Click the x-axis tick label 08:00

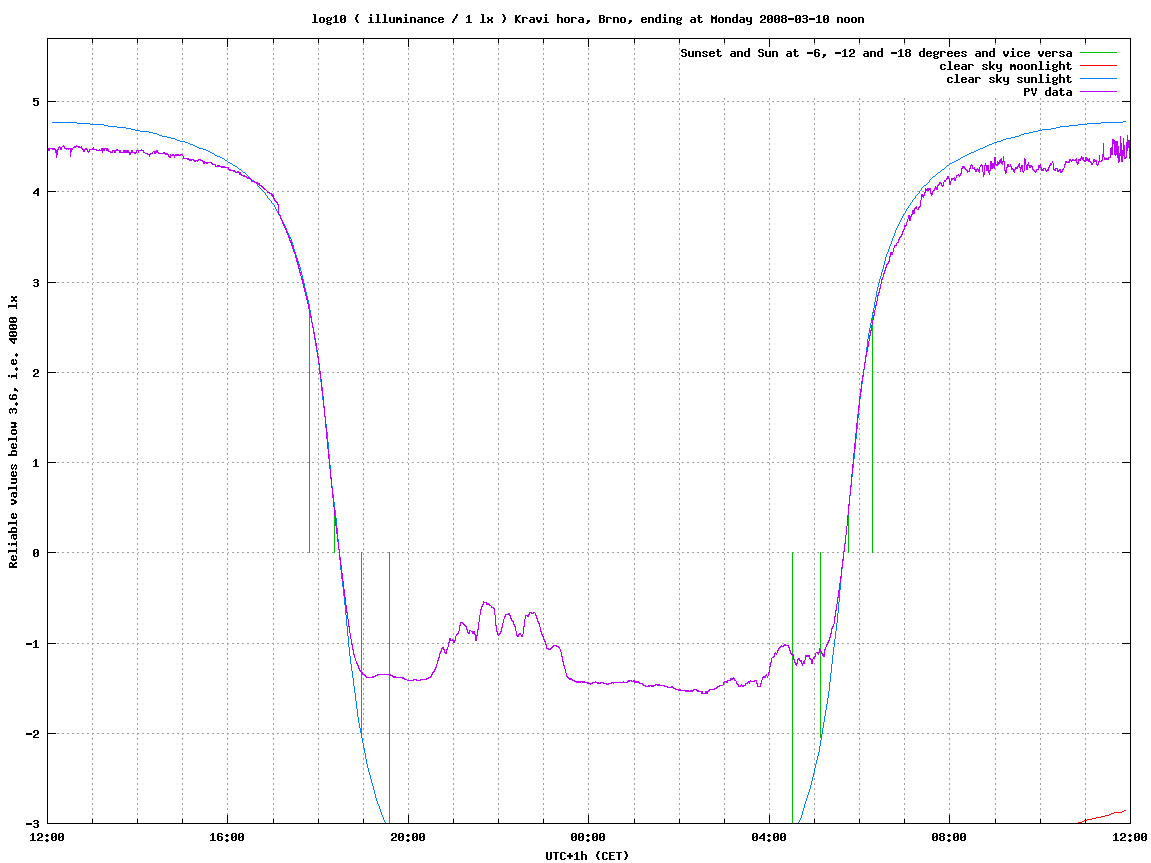(x=950, y=837)
